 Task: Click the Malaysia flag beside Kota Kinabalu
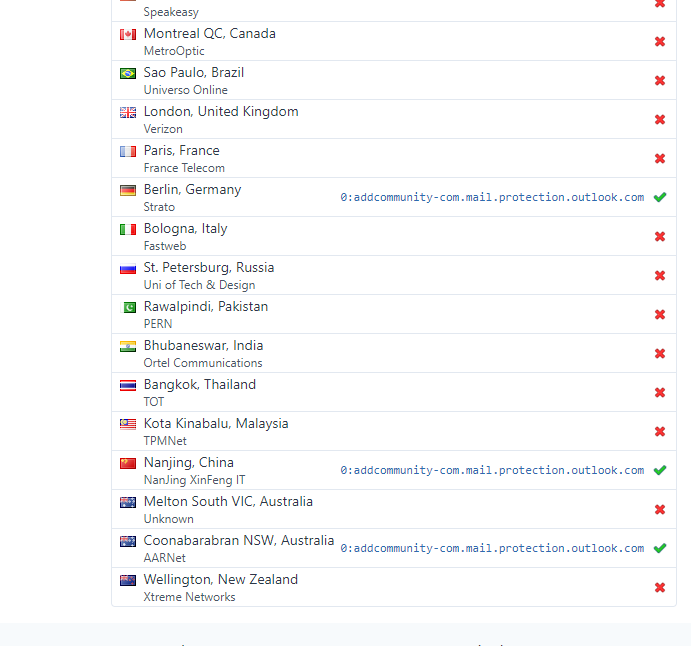click(x=128, y=425)
